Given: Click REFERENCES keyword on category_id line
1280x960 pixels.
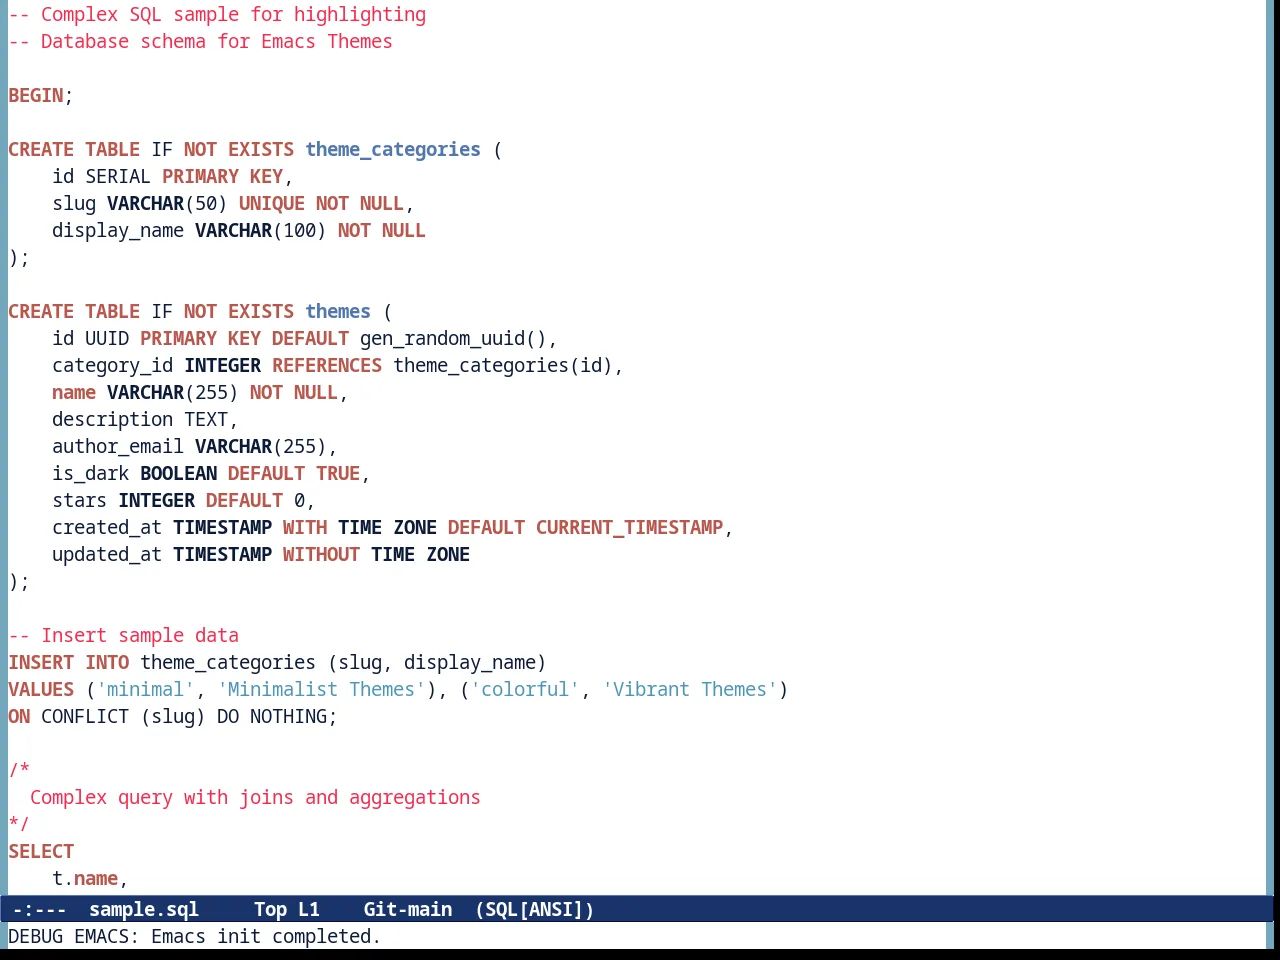Looking at the screenshot, I should coord(327,365).
